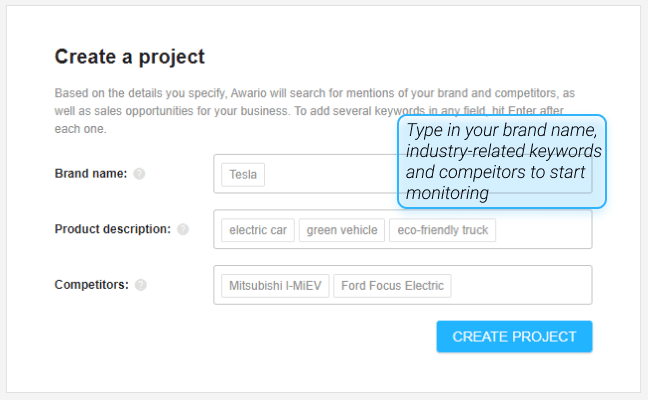Click the Brand name label
The width and height of the screenshot is (648, 400).
point(91,174)
